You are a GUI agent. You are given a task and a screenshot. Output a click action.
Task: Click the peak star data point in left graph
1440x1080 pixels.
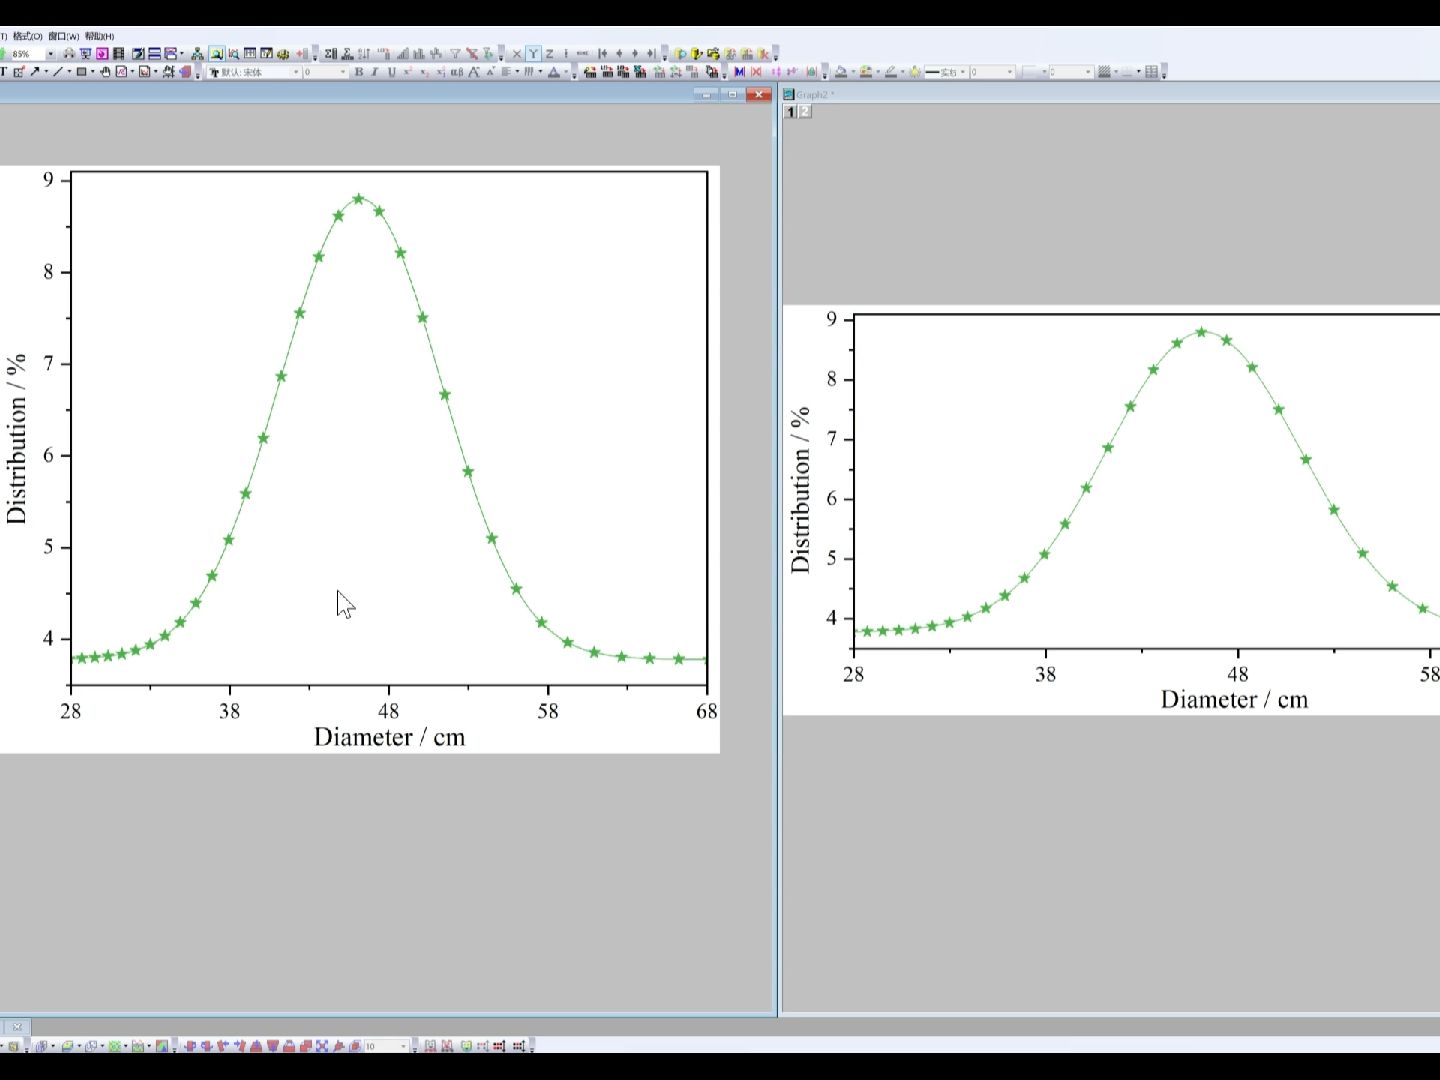(x=358, y=199)
